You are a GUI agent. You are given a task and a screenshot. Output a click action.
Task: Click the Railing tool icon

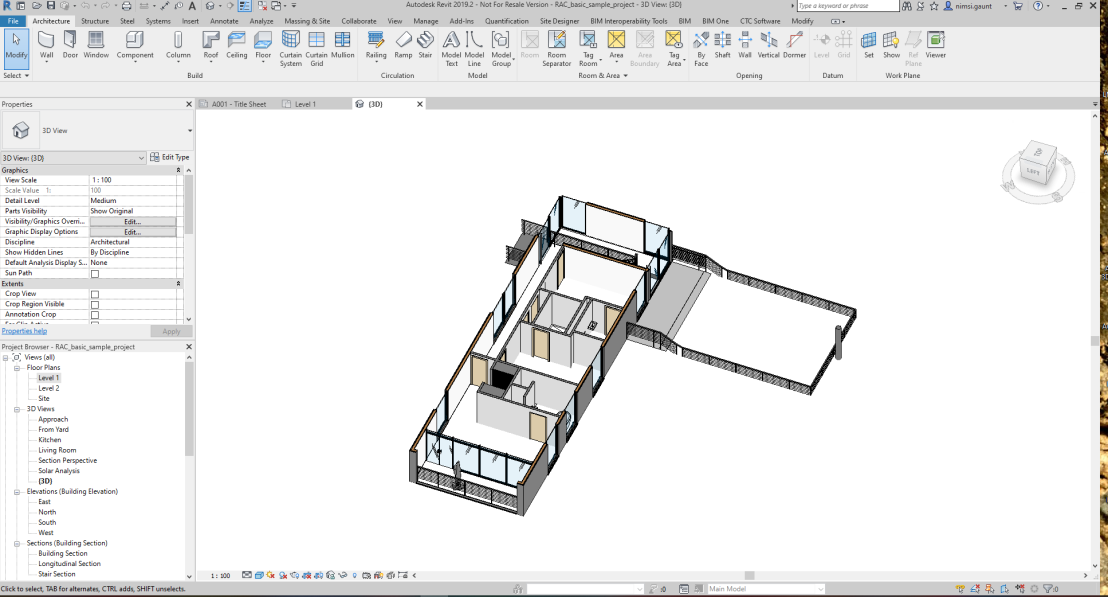(376, 44)
